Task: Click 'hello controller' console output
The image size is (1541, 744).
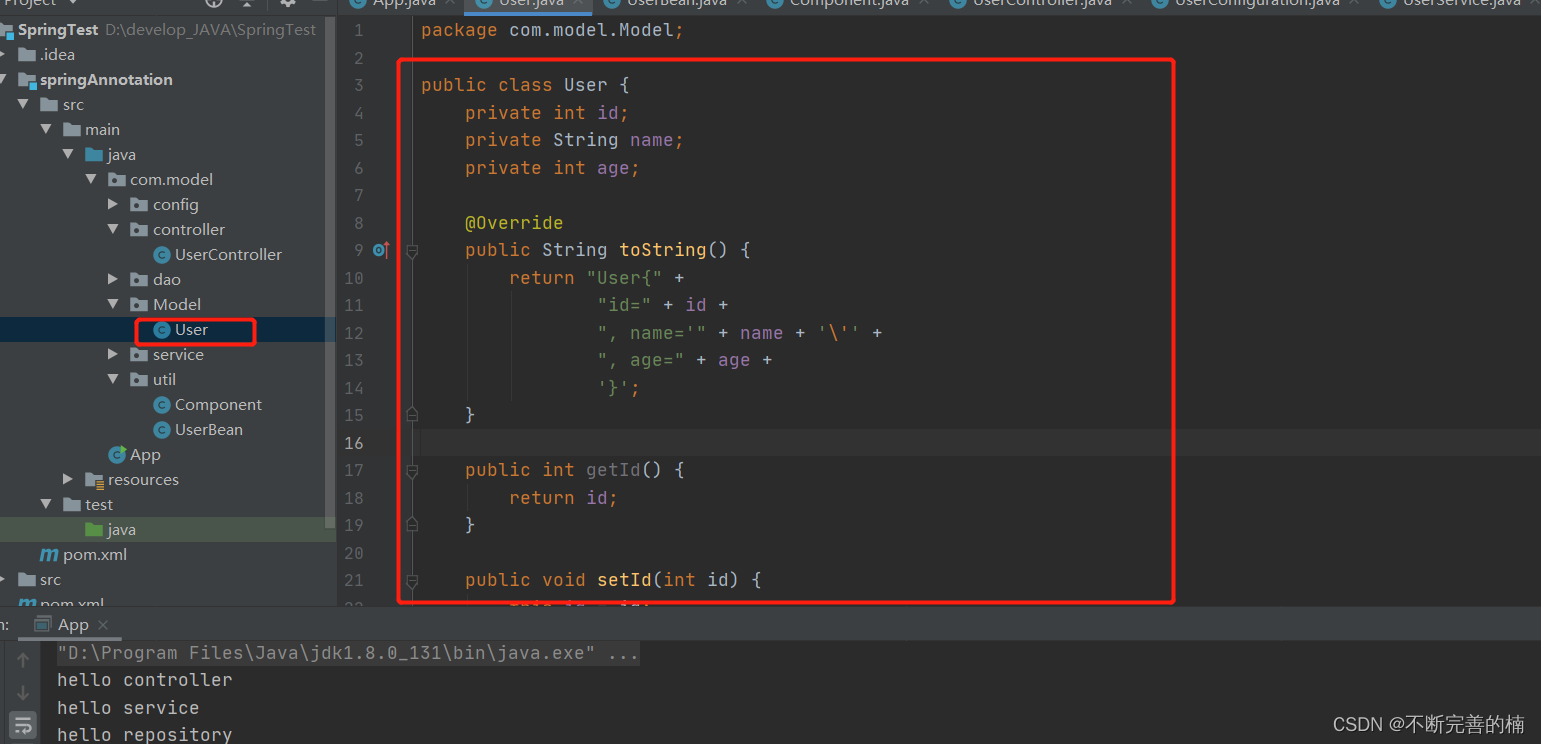Action: tap(145, 680)
